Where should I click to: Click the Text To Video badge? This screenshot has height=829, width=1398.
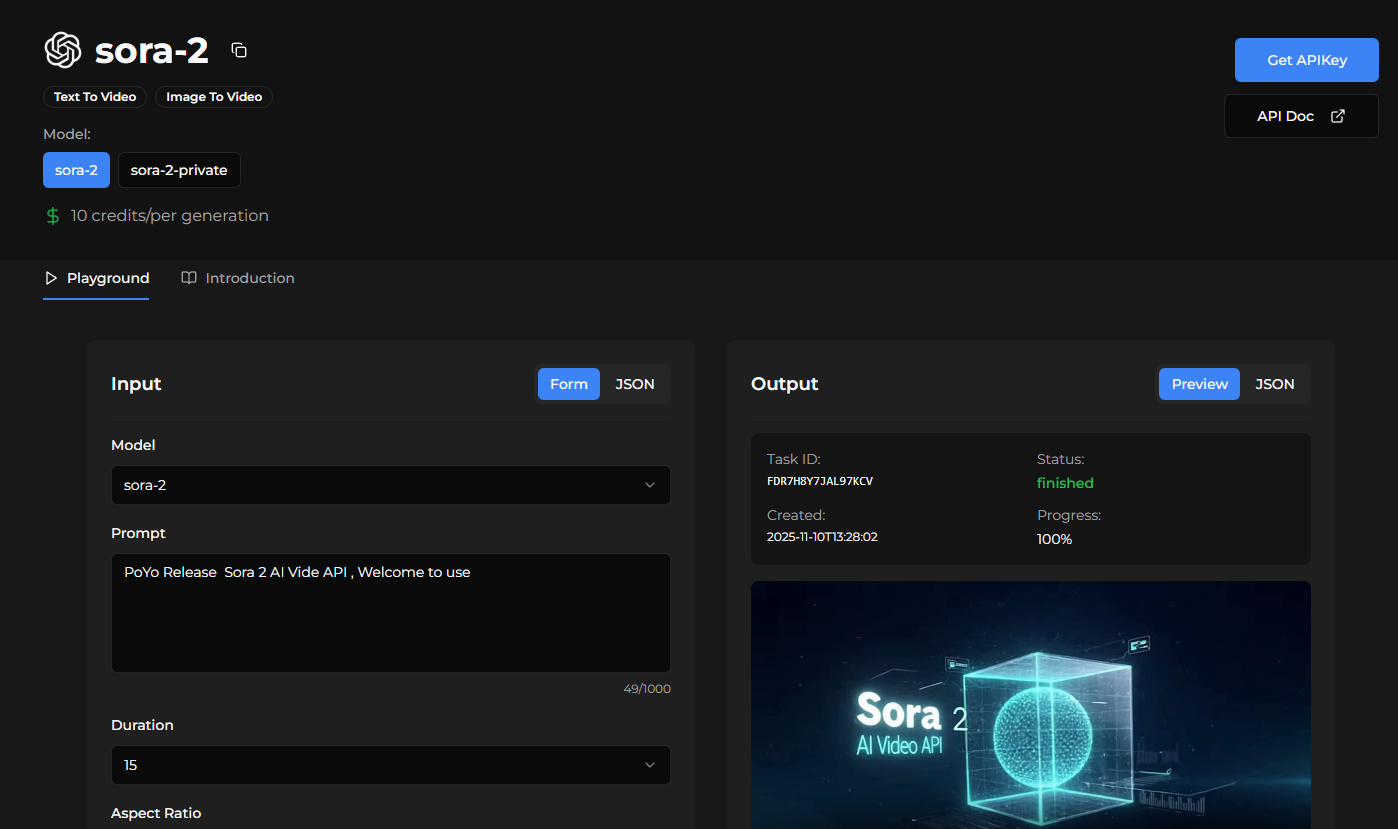click(94, 96)
